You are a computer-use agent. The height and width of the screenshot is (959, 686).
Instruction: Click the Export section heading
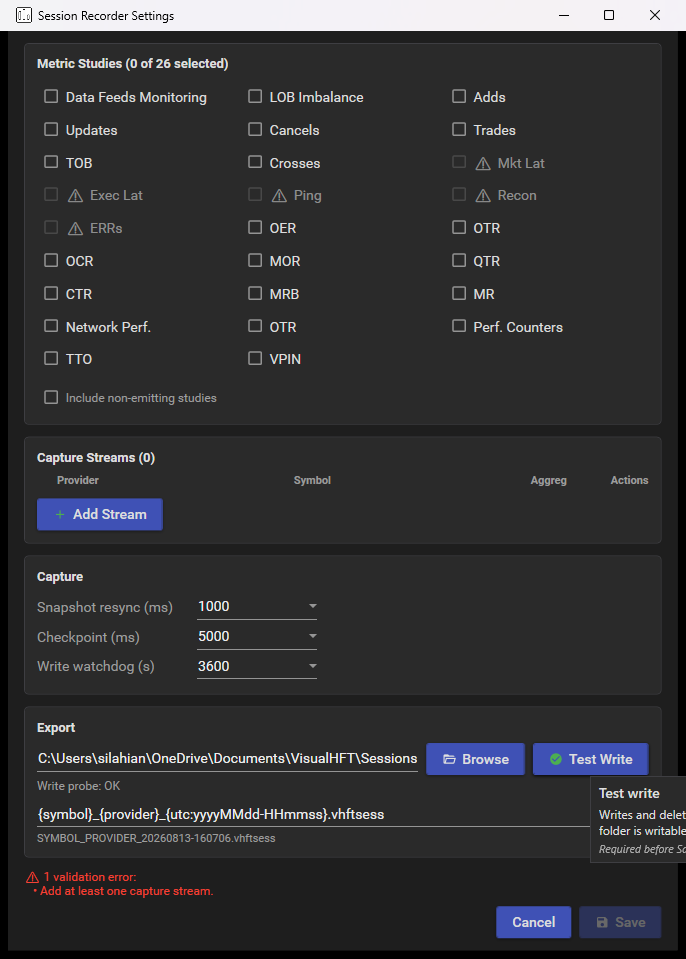click(x=56, y=728)
